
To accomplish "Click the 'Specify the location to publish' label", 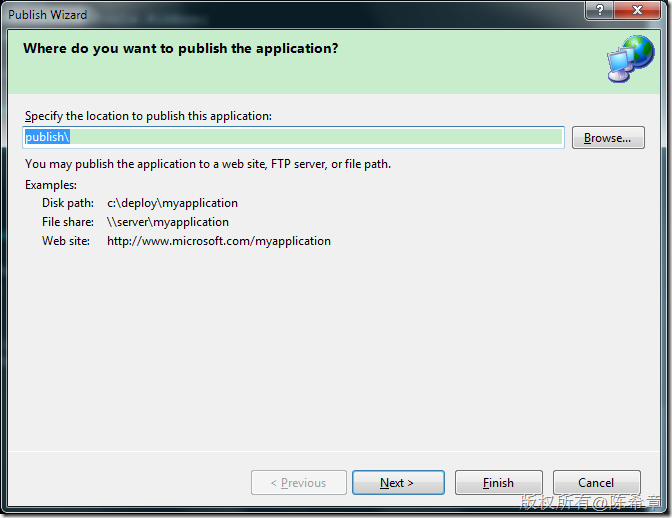I will [148, 116].
